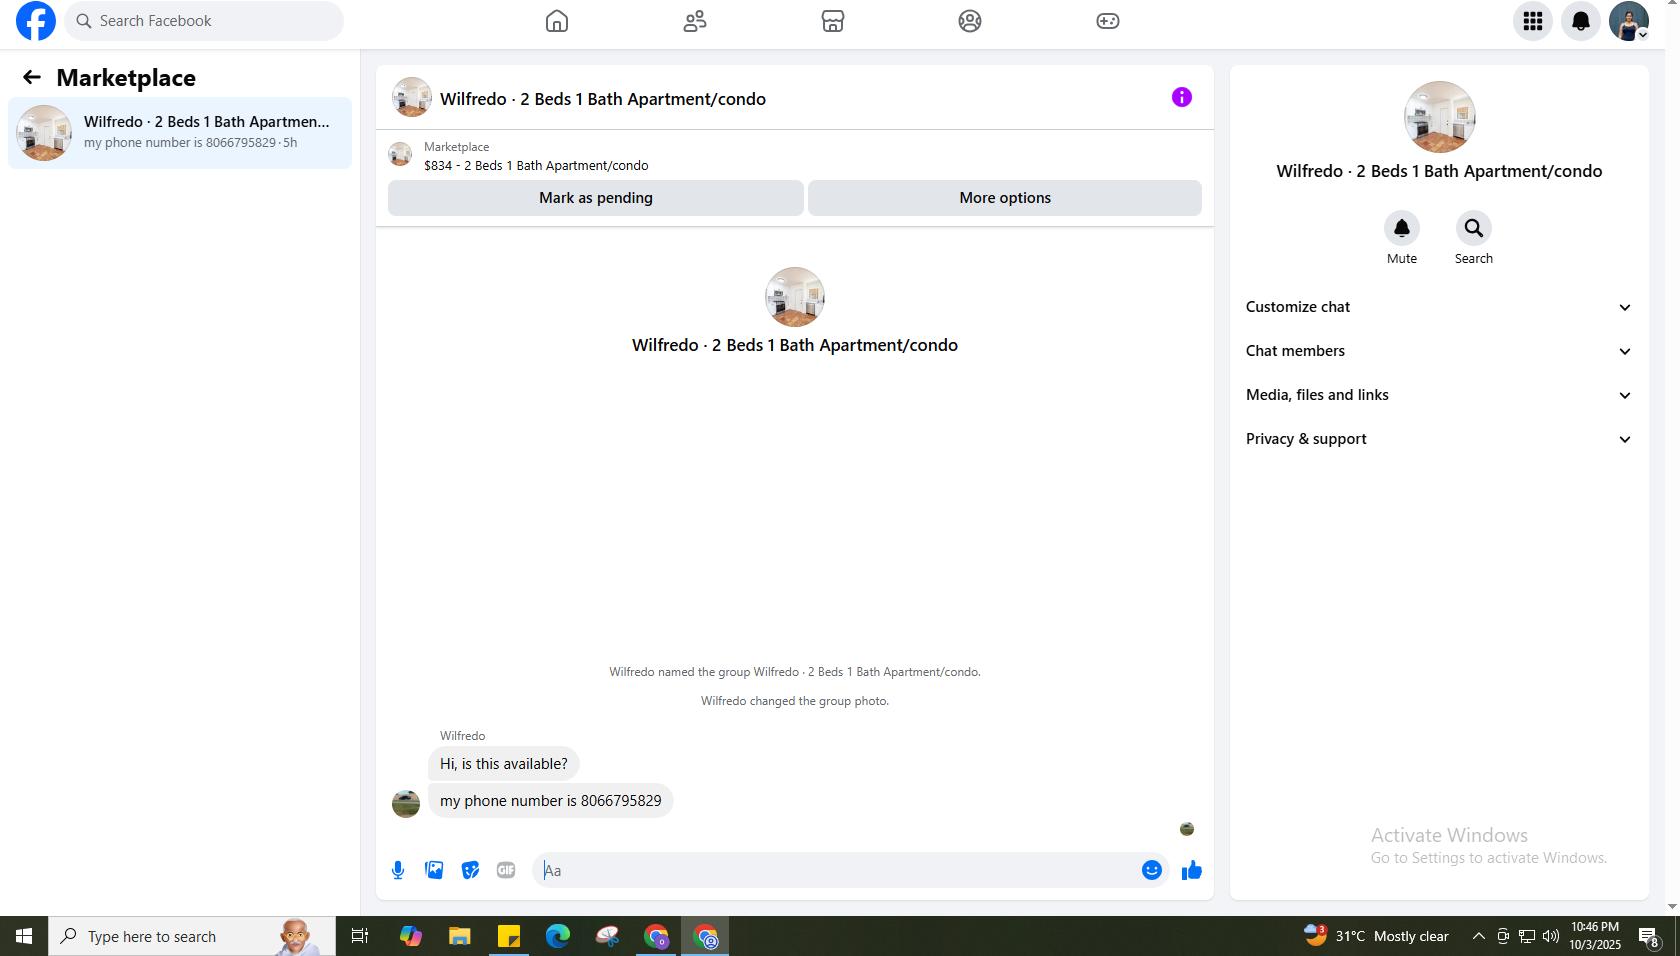Open the Gaming controller icon in top navigation
Viewport: 1680px width, 956px height.
click(x=1108, y=21)
